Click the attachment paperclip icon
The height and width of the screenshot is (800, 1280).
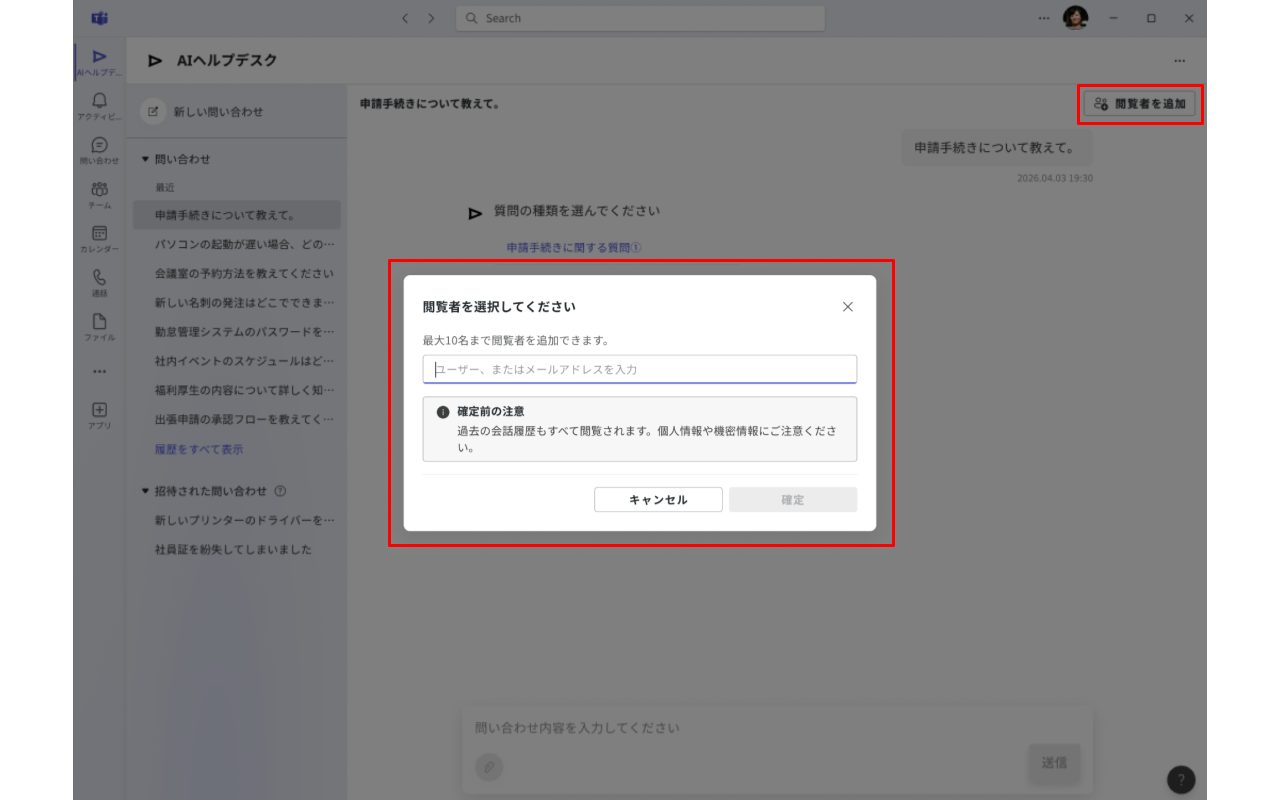click(489, 767)
